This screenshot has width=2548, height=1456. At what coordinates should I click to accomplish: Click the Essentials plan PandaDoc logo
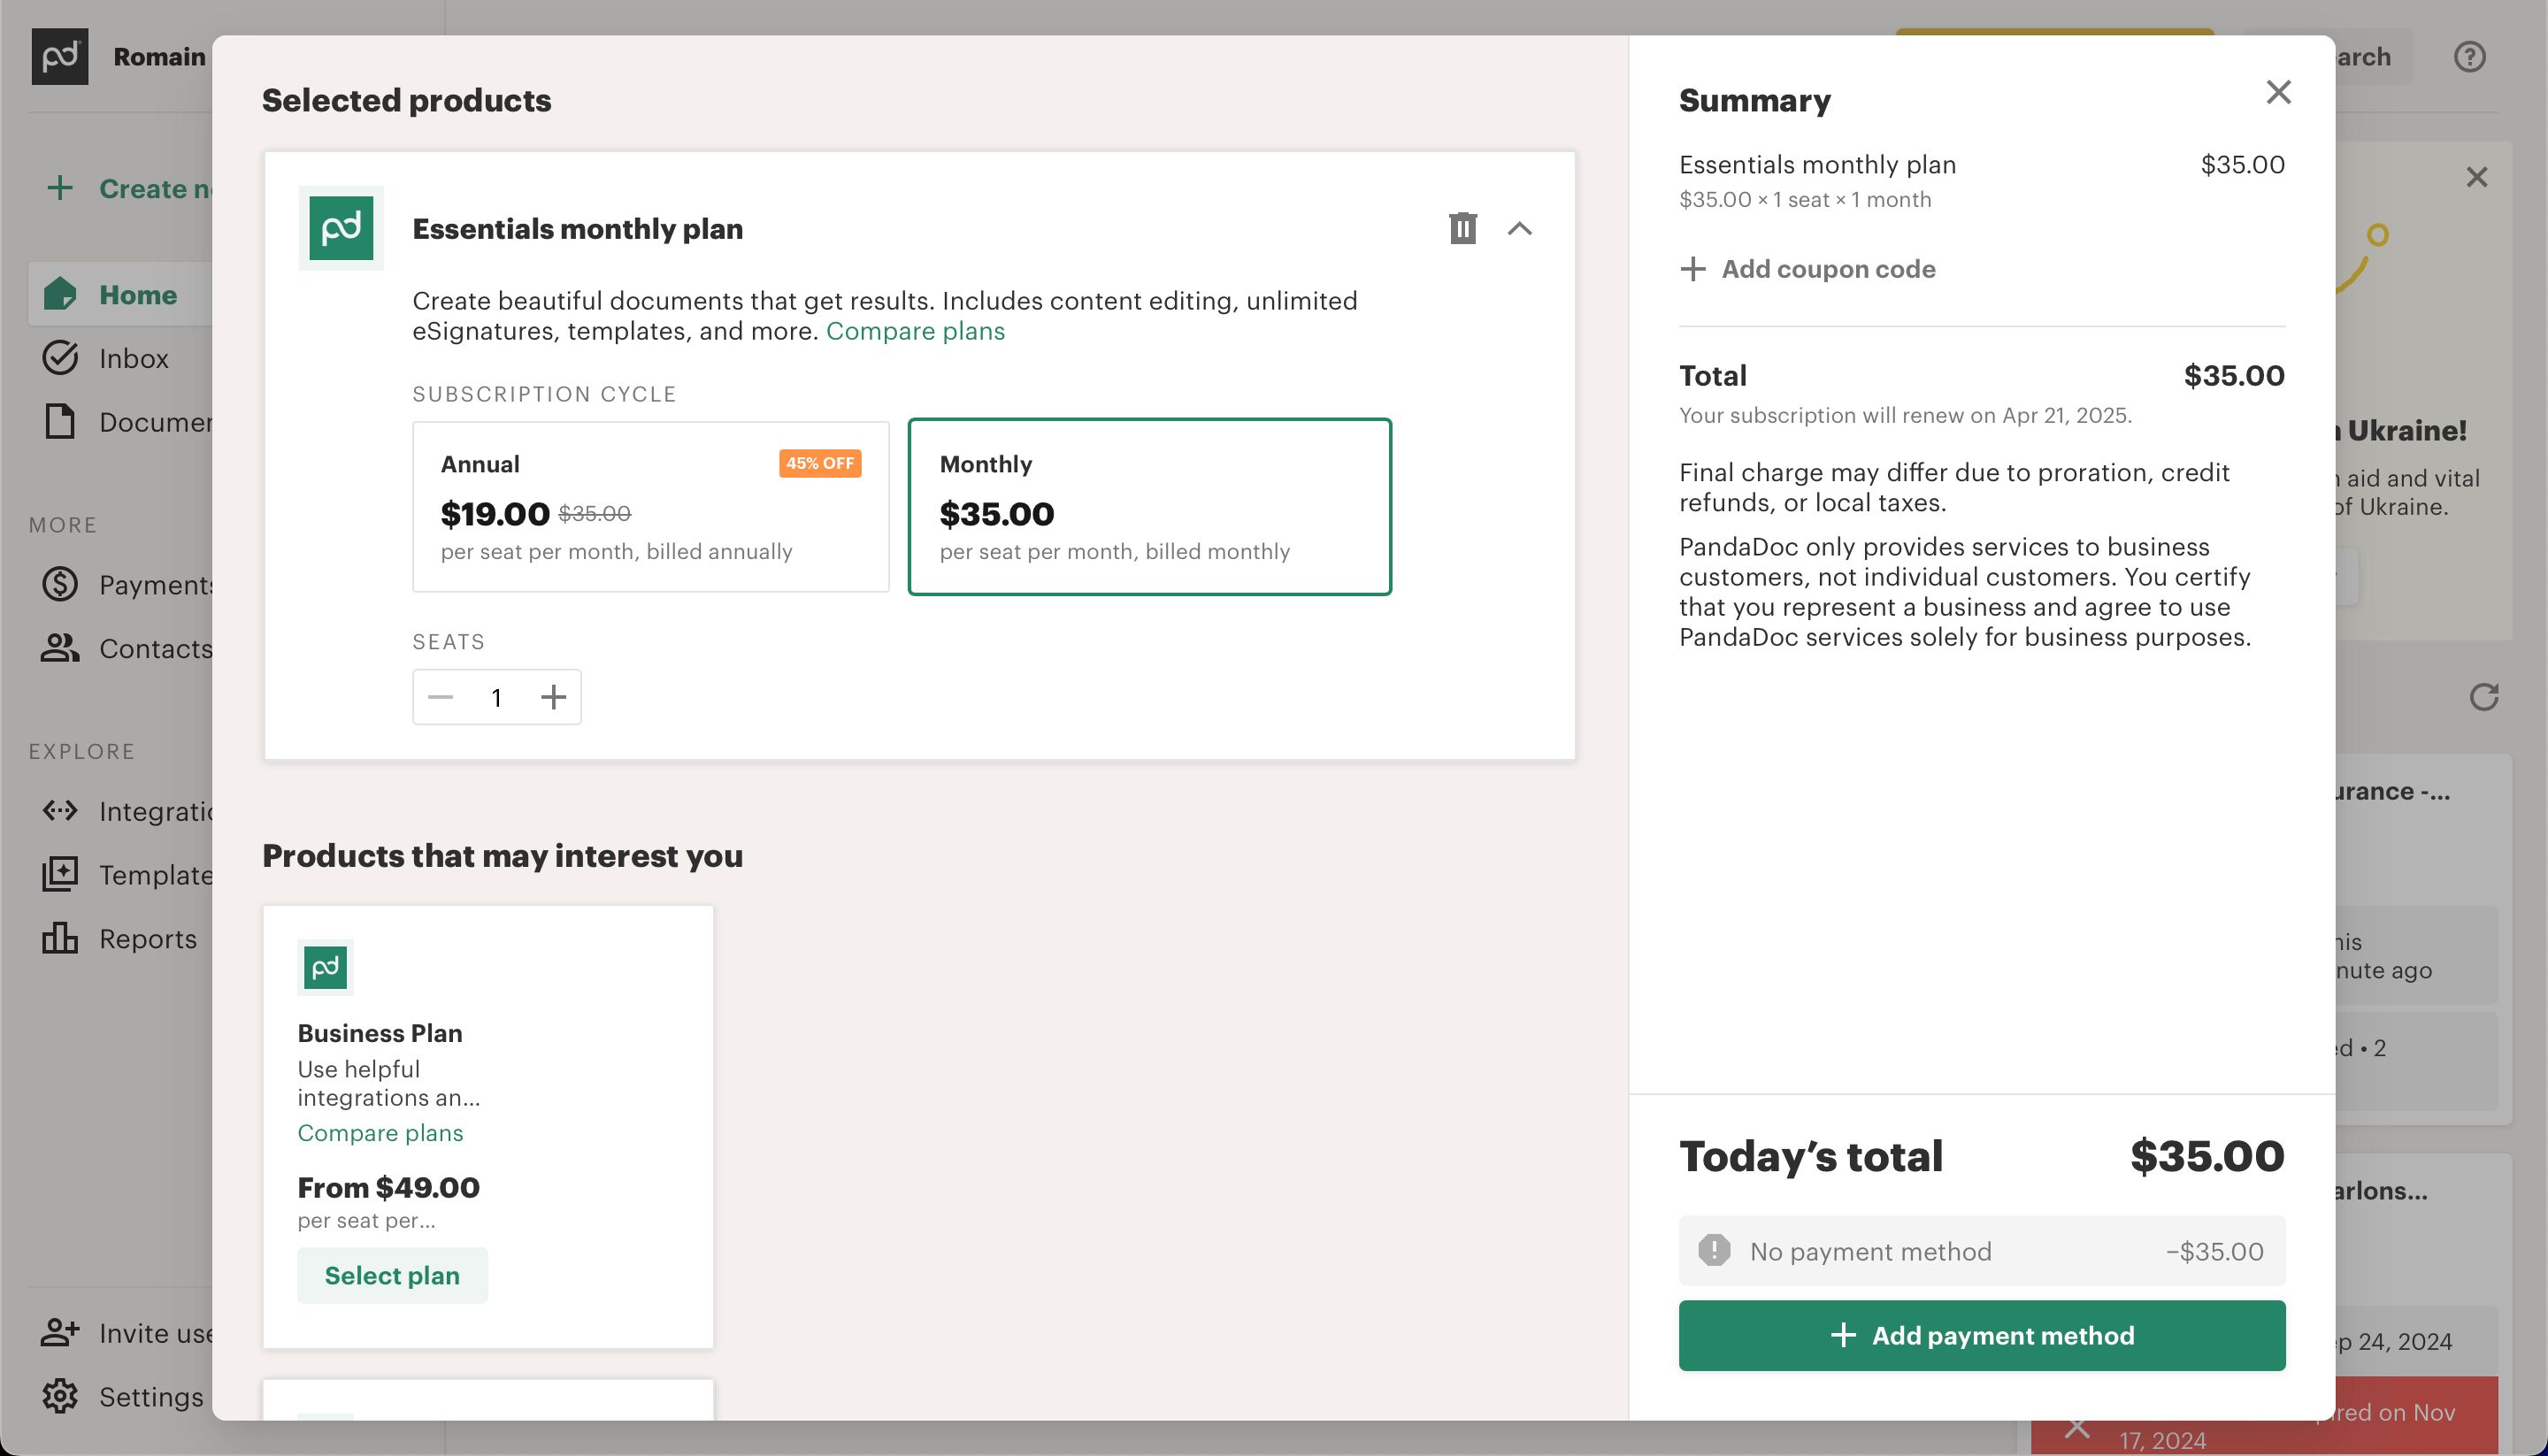tap(341, 228)
